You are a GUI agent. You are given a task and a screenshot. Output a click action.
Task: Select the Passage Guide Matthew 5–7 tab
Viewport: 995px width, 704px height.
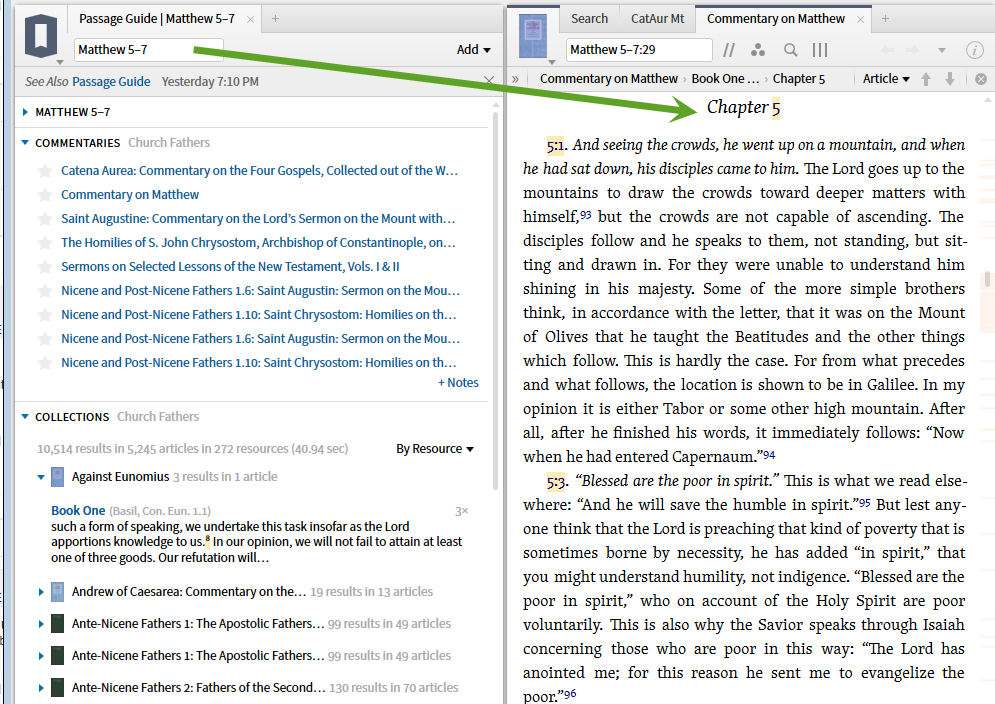point(157,19)
